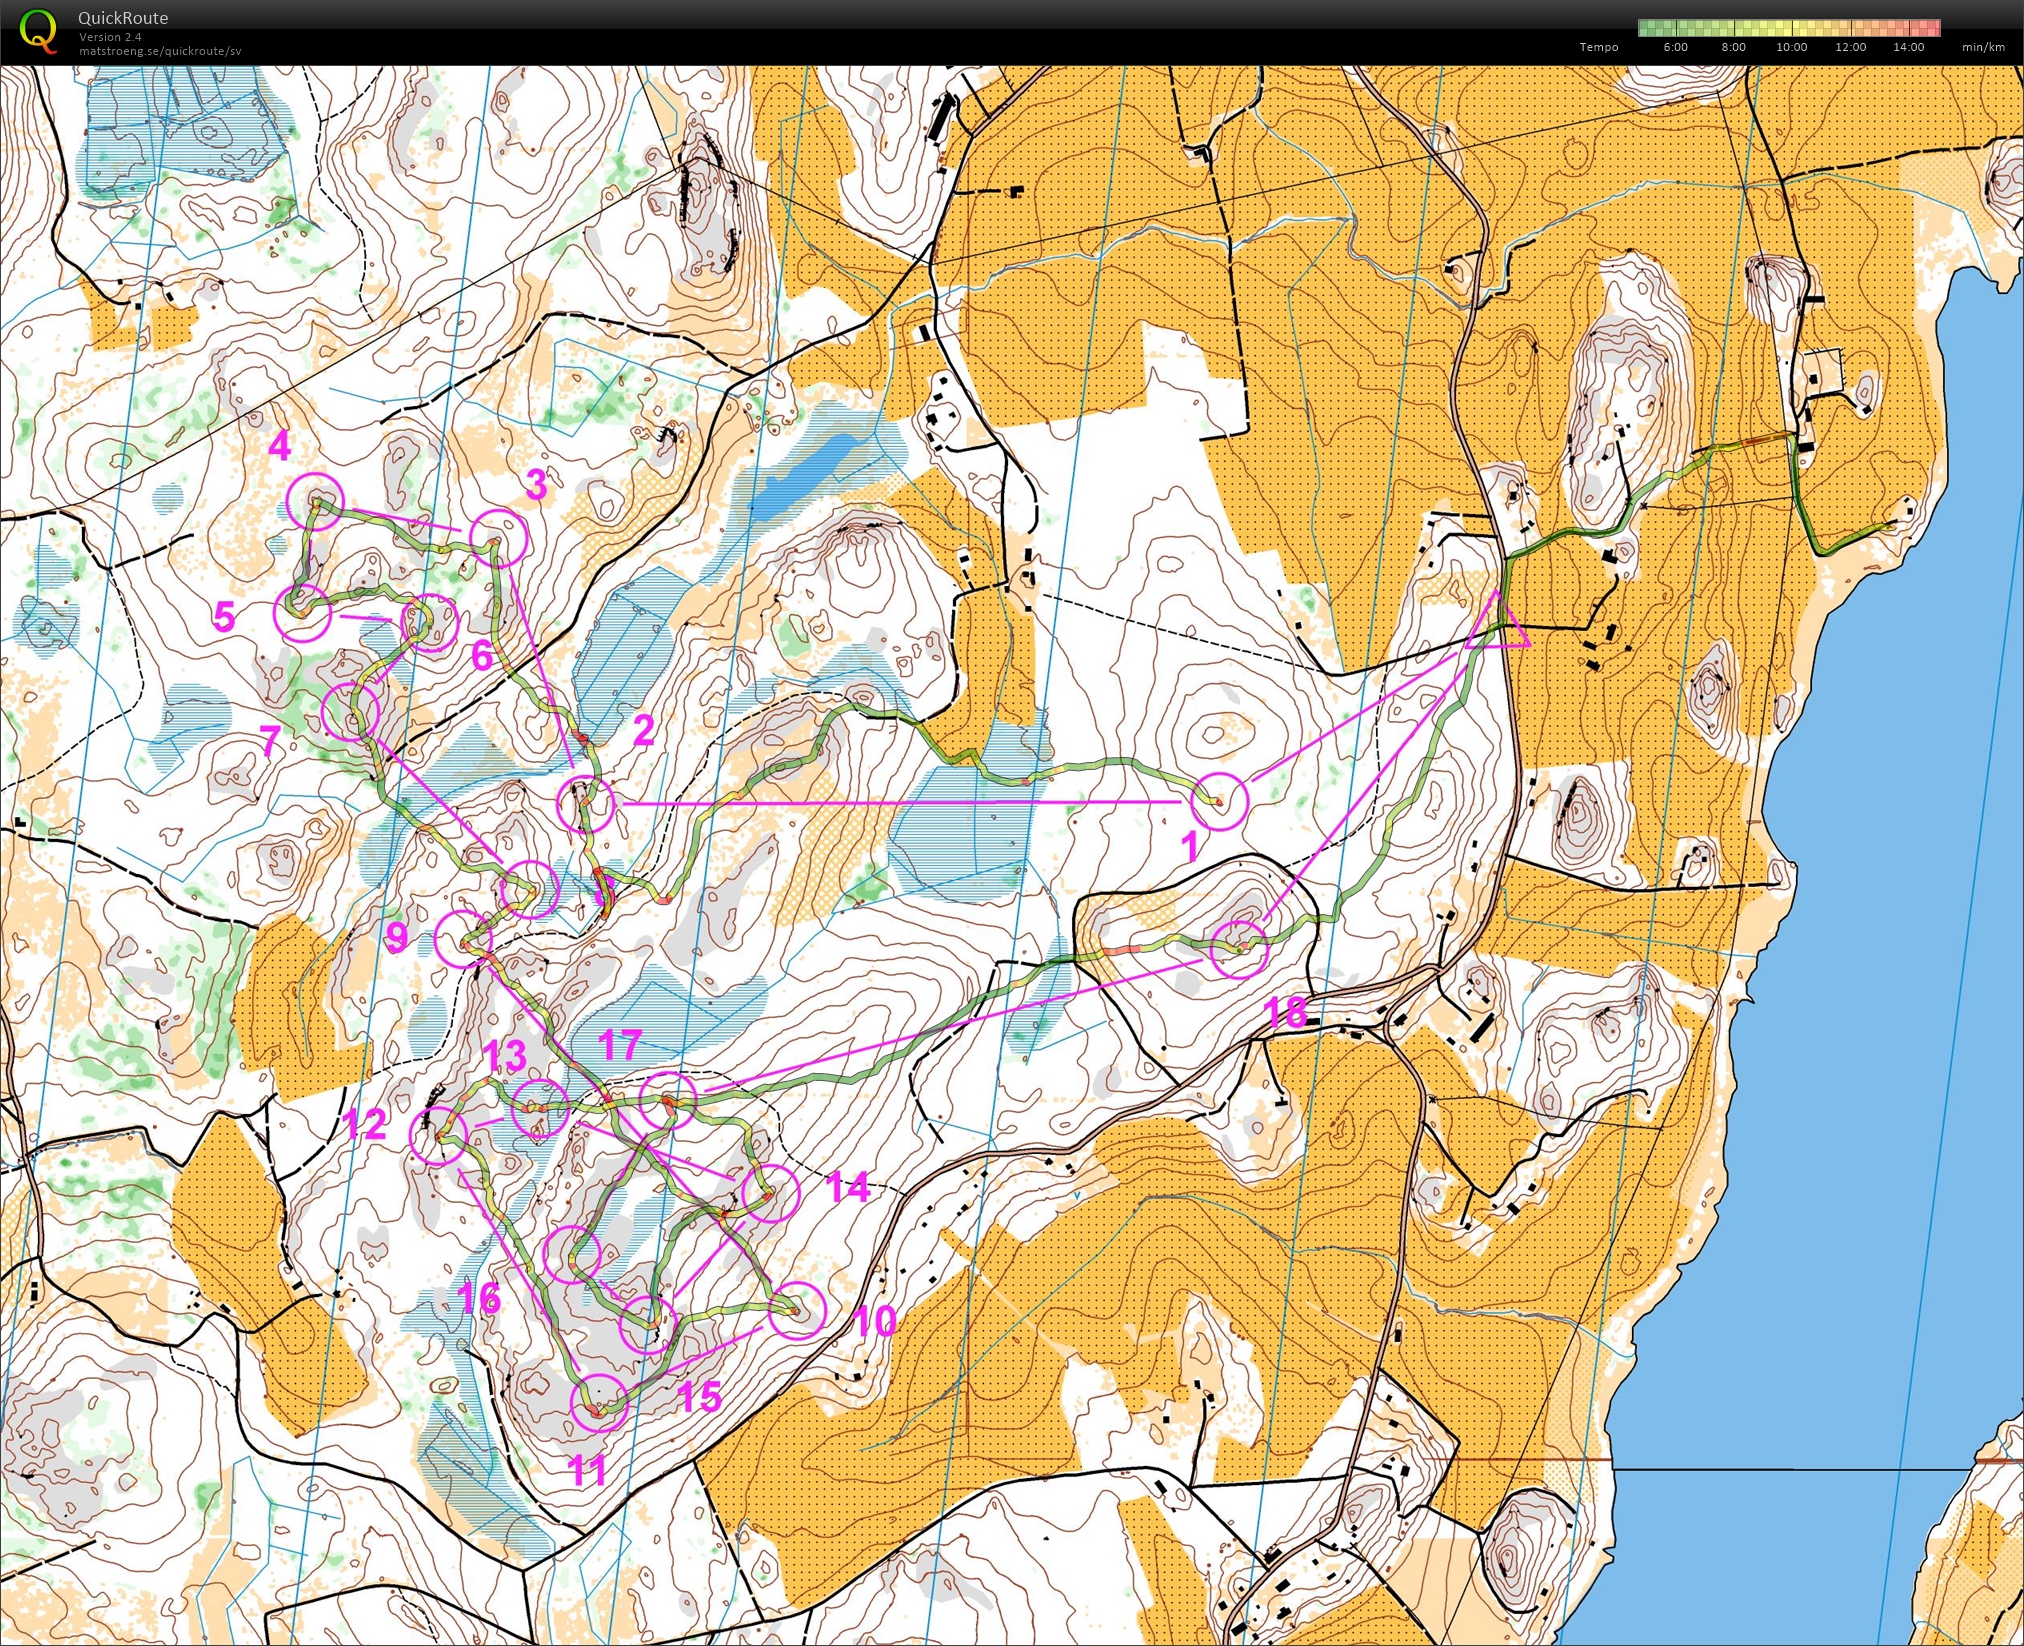The height and width of the screenshot is (1646, 2024).
Task: Click the pink number label 15
Action: click(x=700, y=1397)
